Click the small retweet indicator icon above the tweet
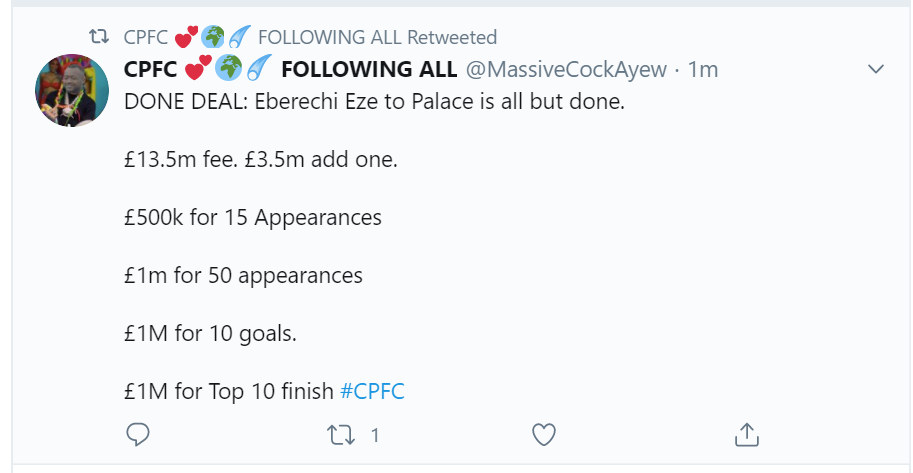 point(99,37)
